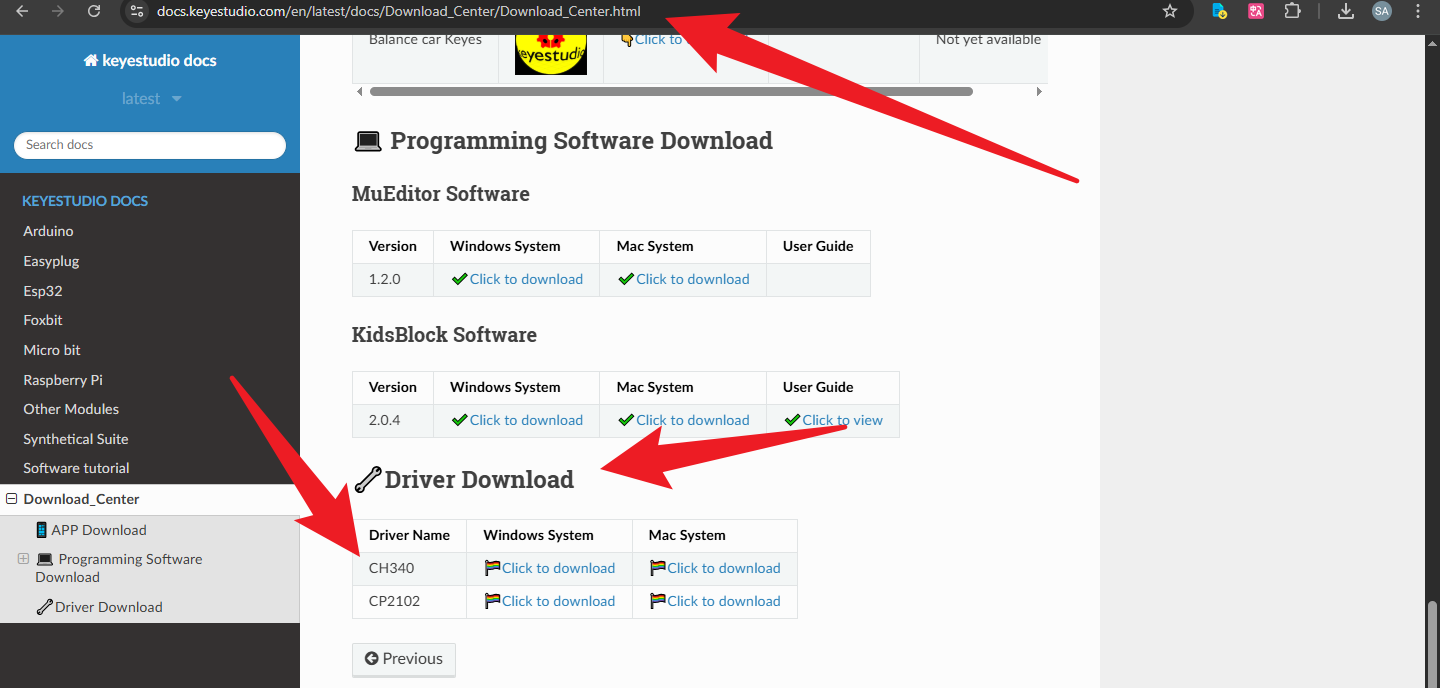Image resolution: width=1440 pixels, height=688 pixels.
Task: Open the latest version dropdown
Action: (150, 98)
